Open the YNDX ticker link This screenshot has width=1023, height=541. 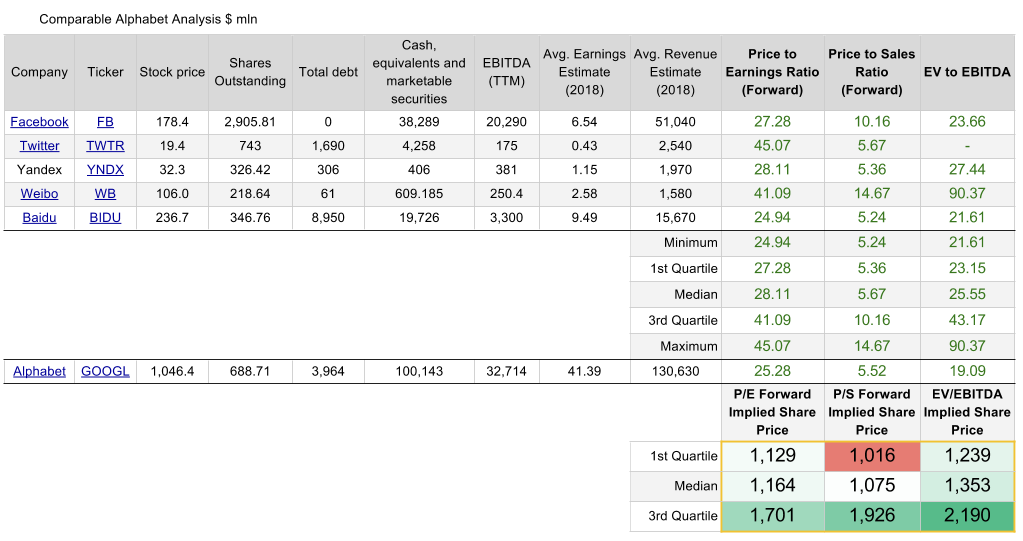click(105, 170)
